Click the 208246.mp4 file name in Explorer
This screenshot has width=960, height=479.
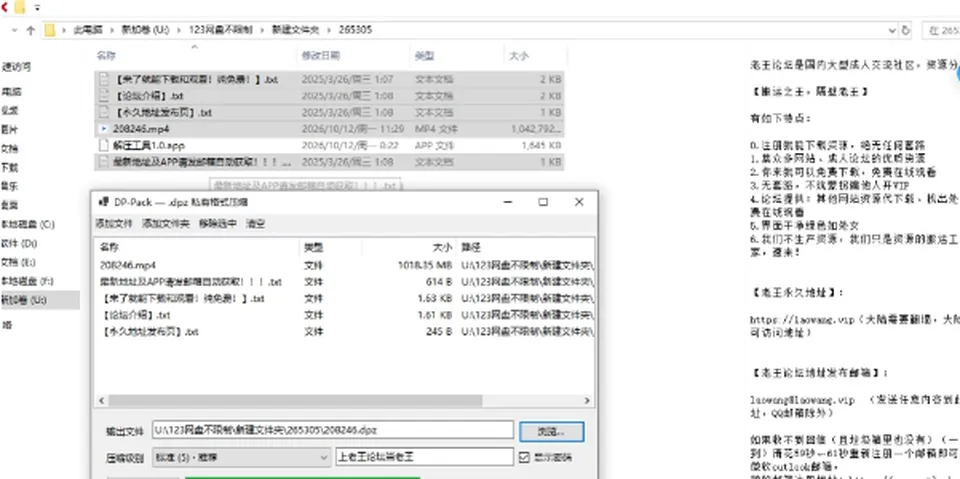pos(141,129)
